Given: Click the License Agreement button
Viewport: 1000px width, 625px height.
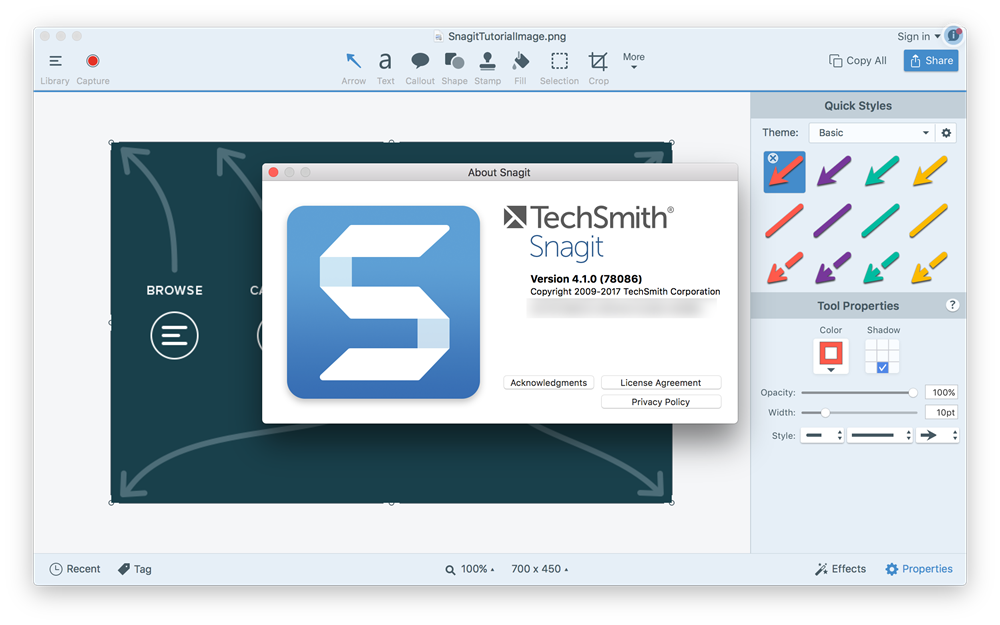Looking at the screenshot, I should coord(660,383).
